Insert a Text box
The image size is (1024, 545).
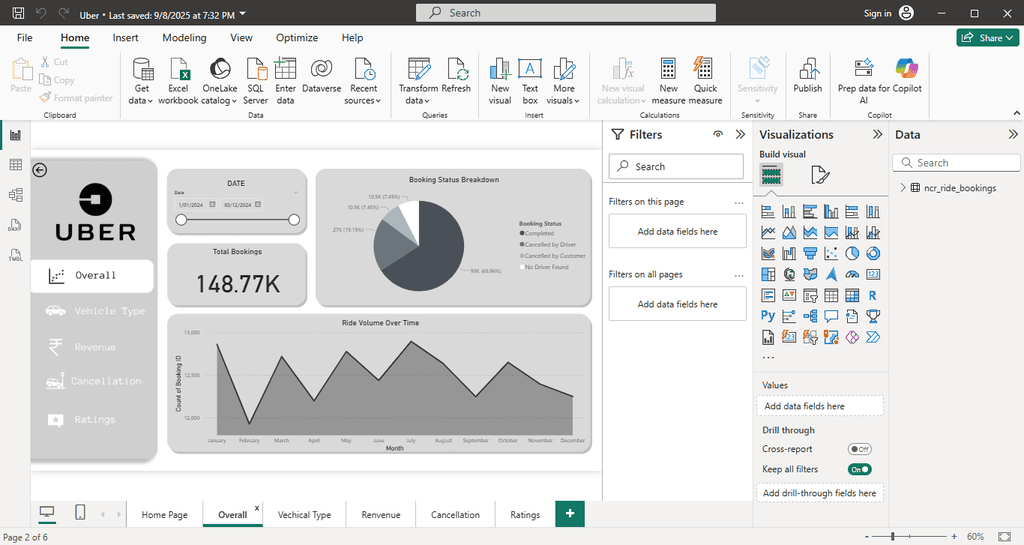[x=530, y=70]
